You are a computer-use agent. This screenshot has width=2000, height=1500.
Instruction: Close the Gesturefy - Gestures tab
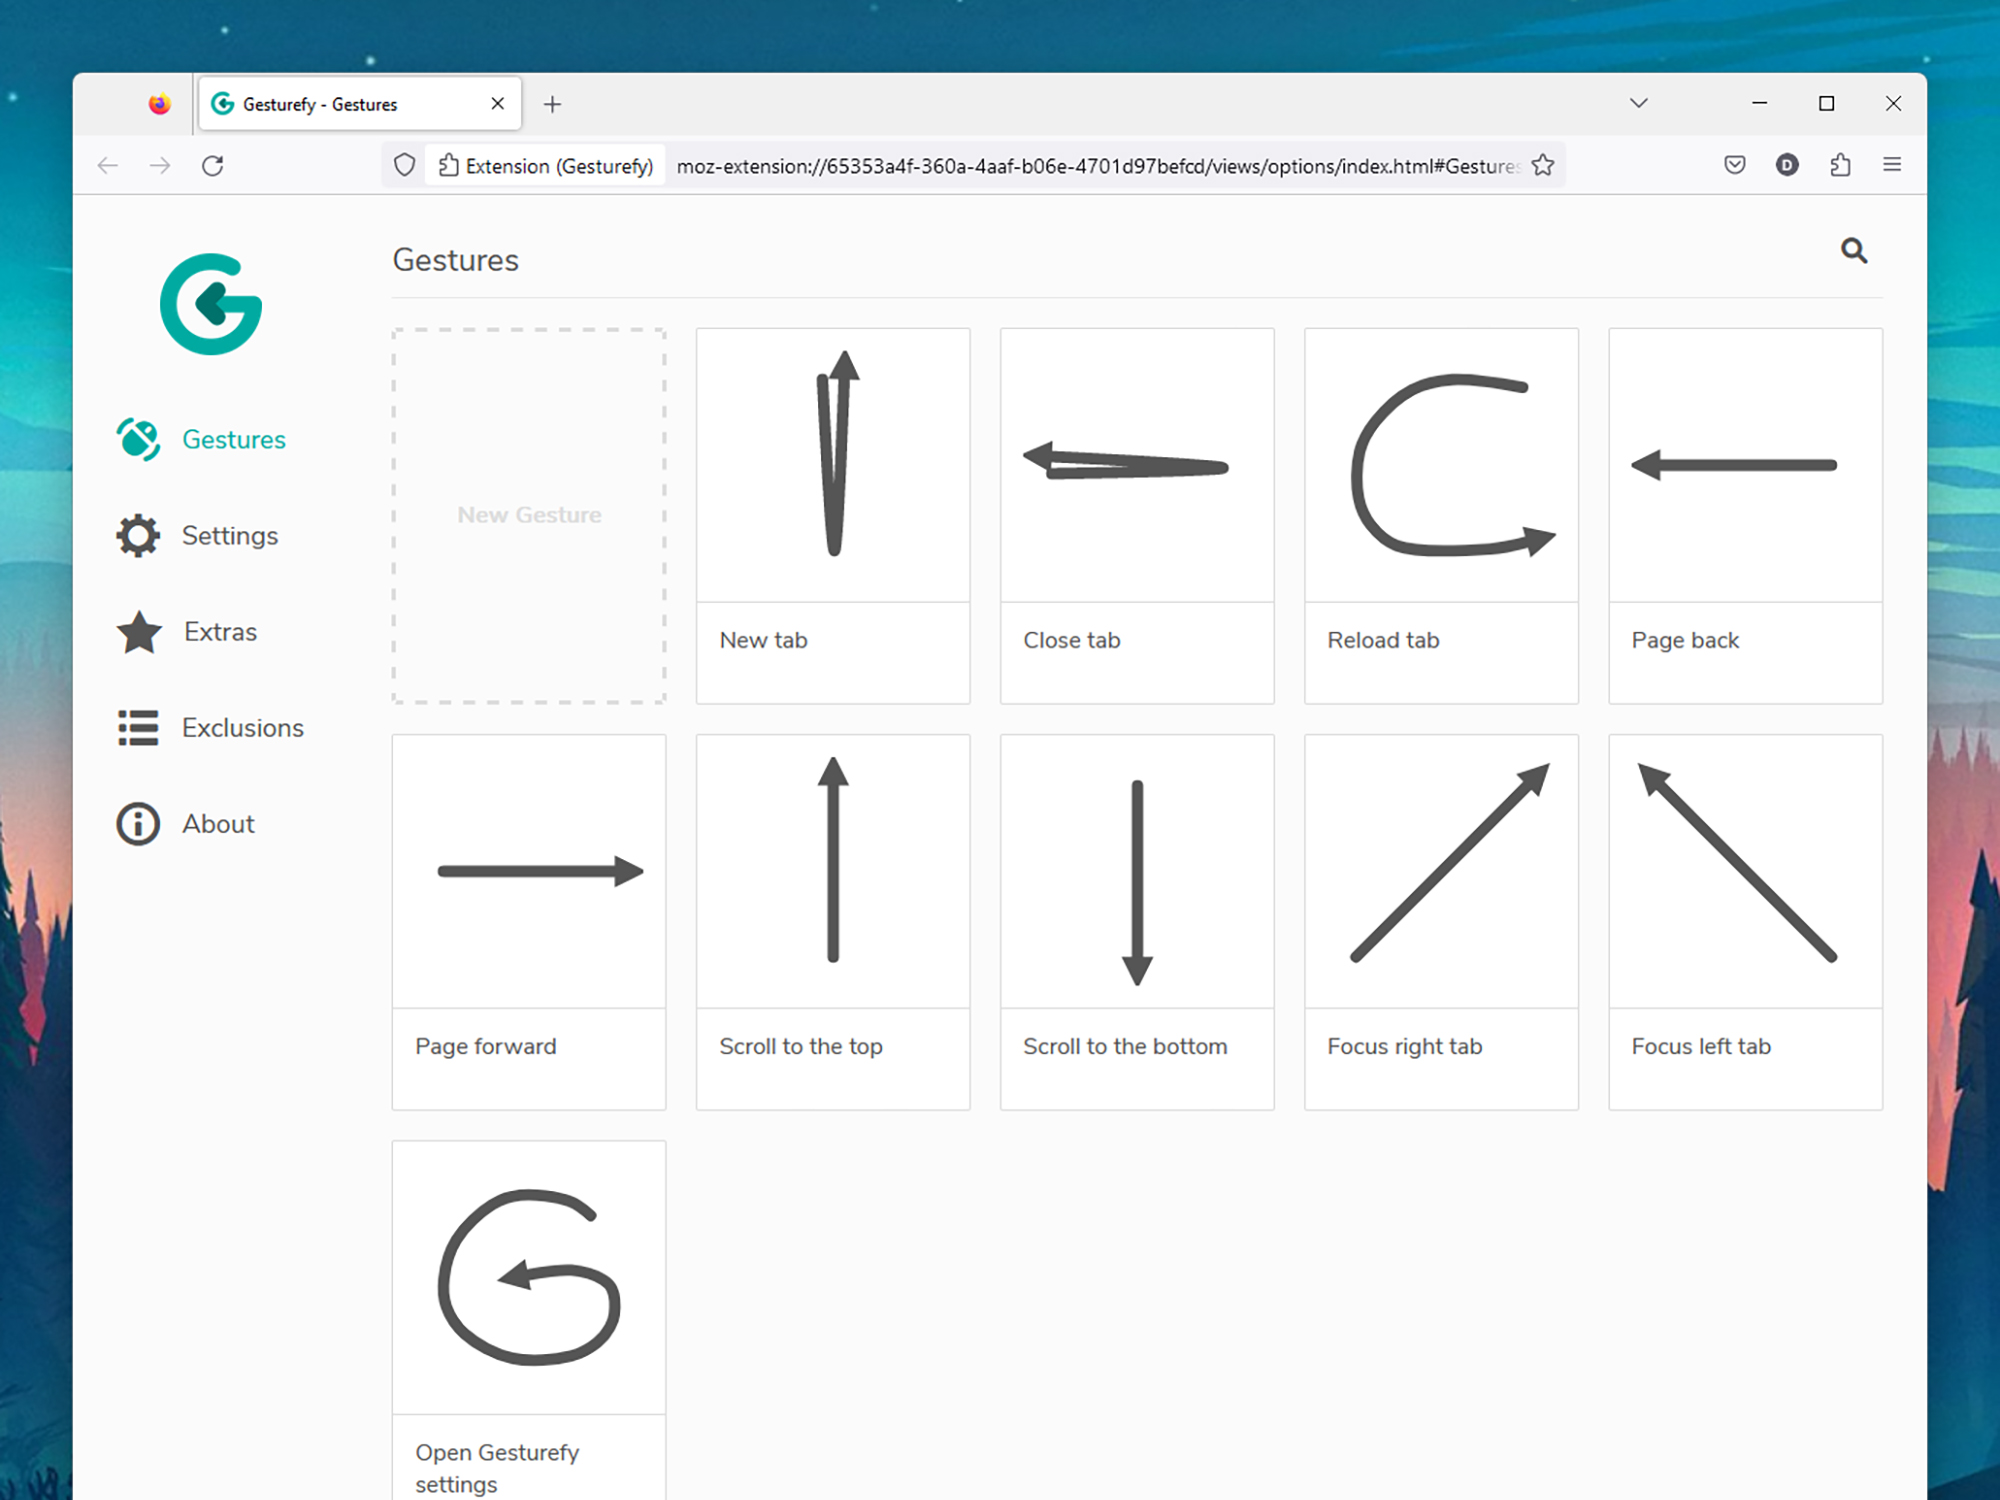497,104
